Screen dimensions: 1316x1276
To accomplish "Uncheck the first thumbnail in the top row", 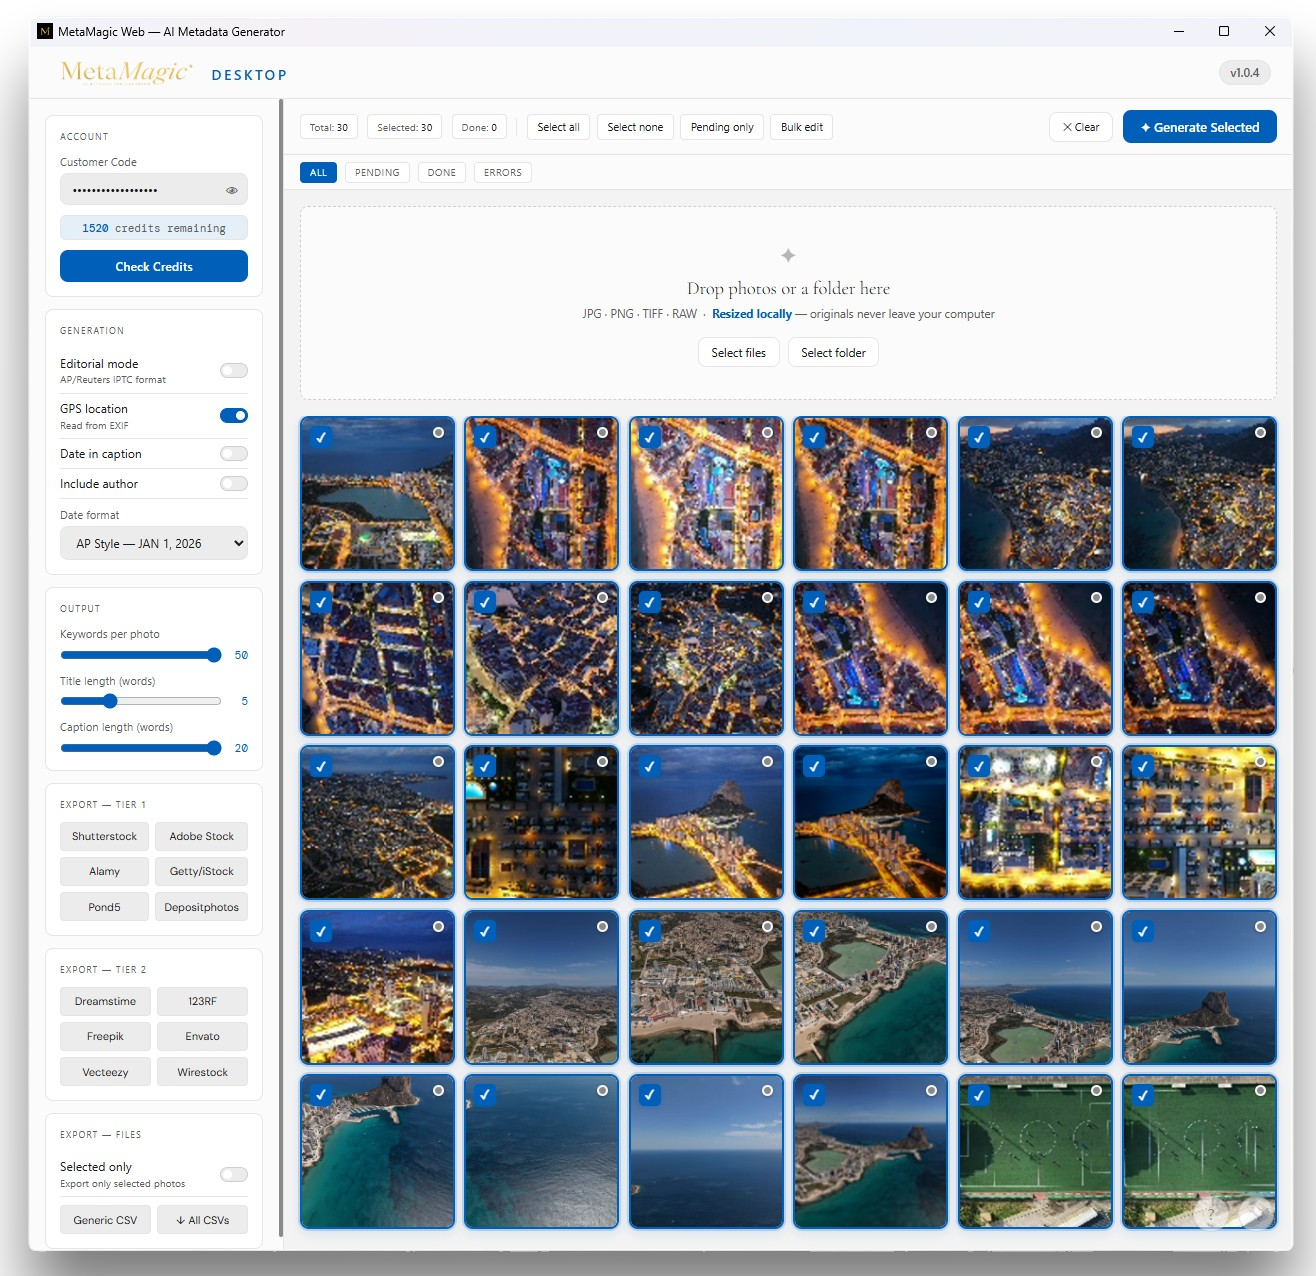I will tap(321, 437).
